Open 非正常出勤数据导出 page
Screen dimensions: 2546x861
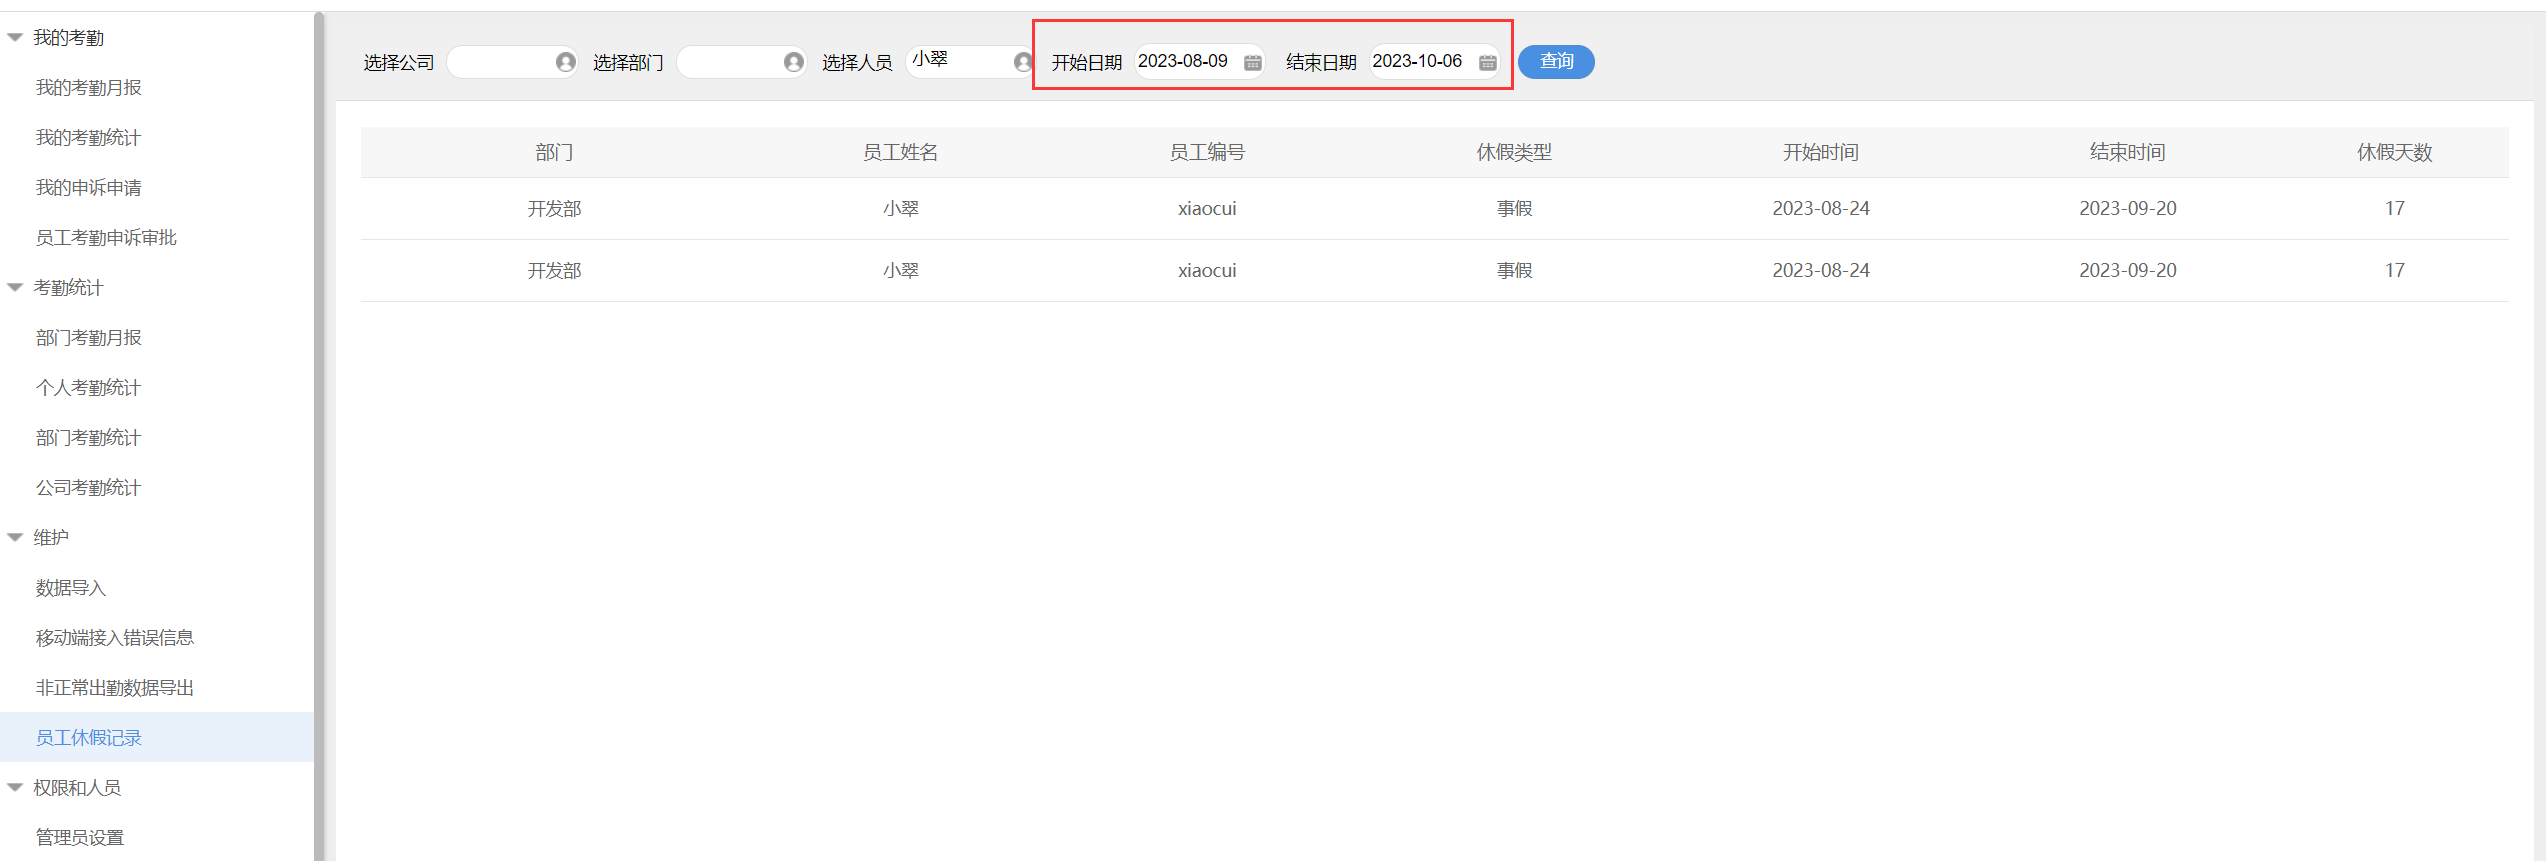115,688
